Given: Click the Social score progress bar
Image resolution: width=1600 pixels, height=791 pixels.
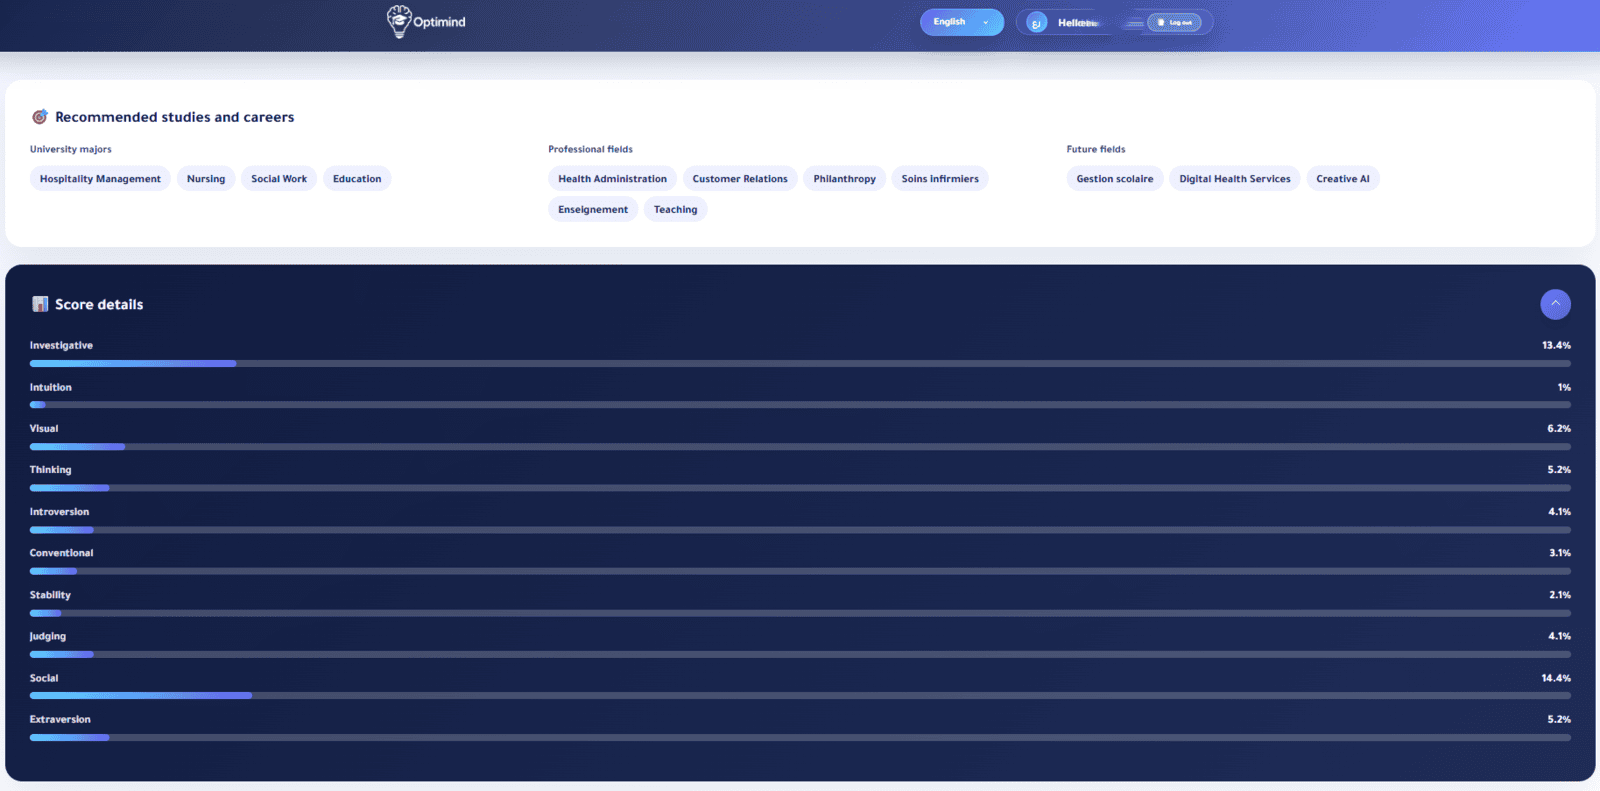Looking at the screenshot, I should click(800, 696).
